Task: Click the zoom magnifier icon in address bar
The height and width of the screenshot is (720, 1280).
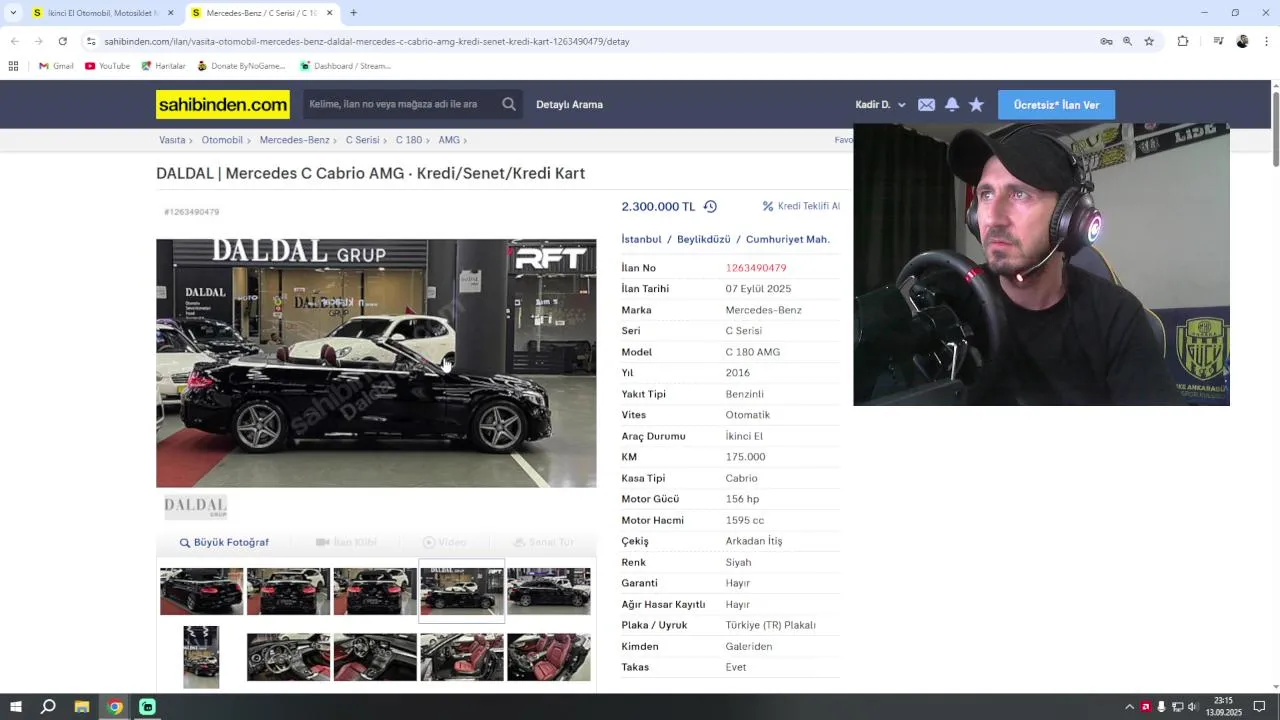Action: (x=1127, y=41)
